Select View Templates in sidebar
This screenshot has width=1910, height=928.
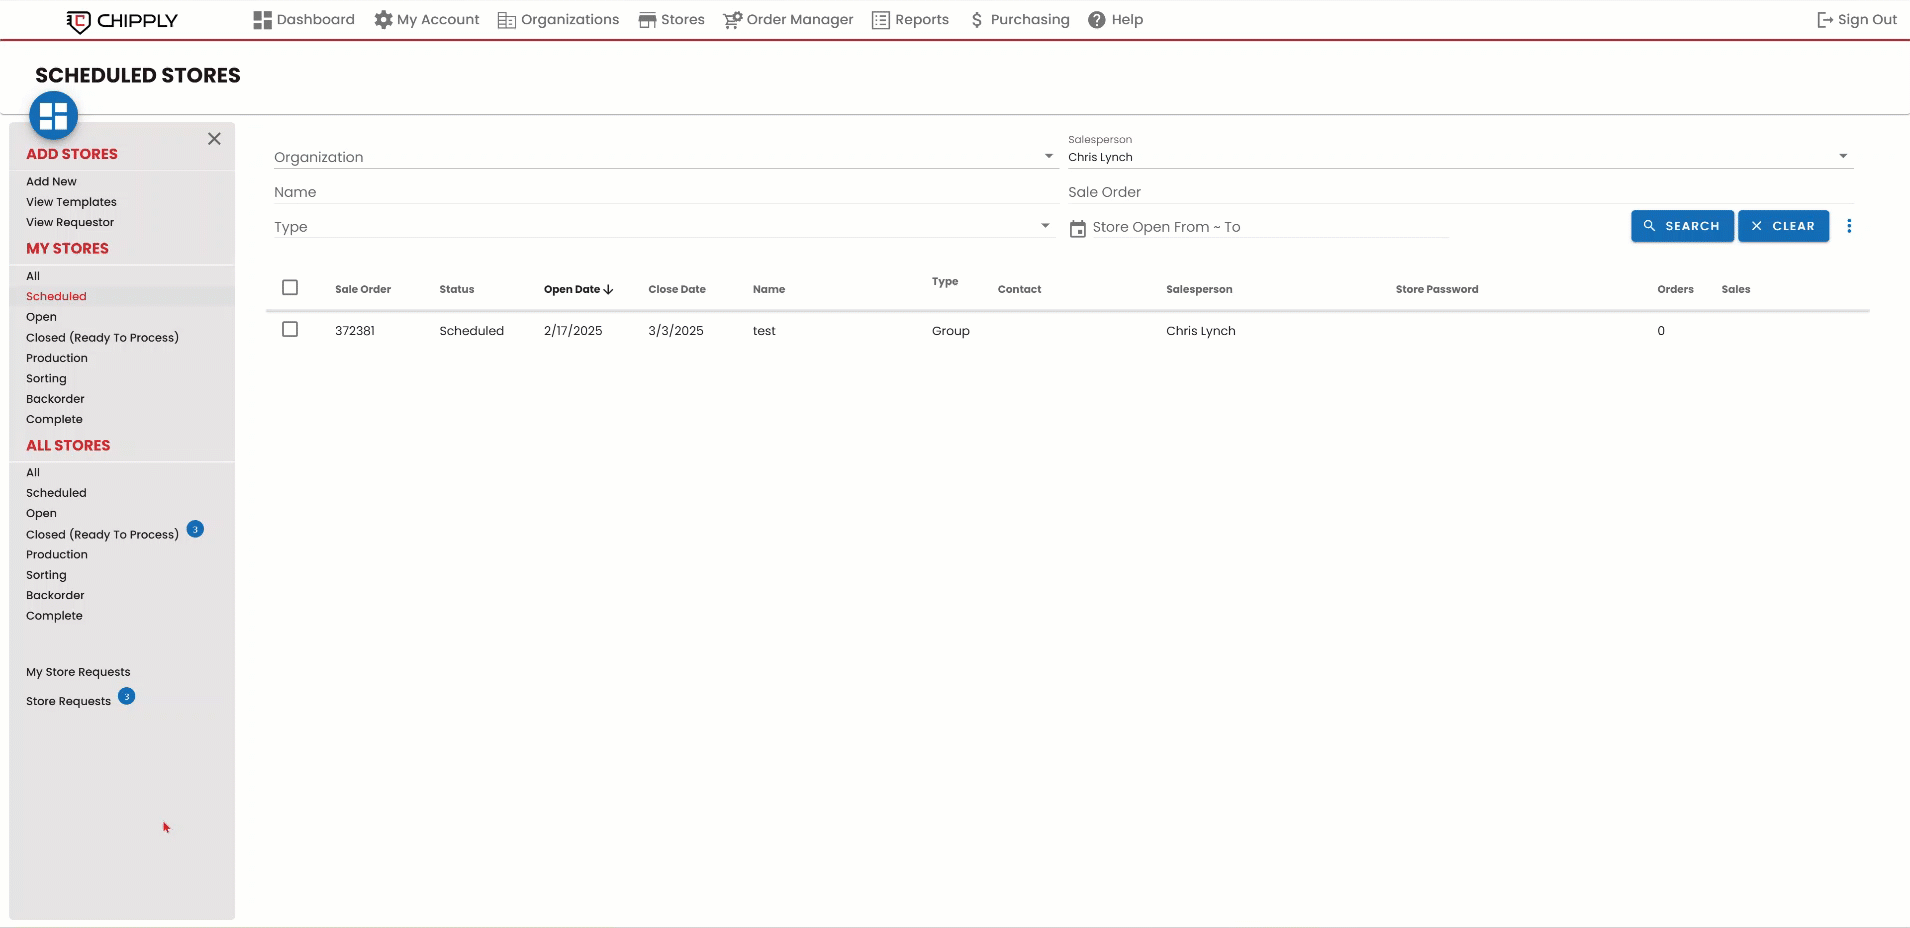tap(71, 202)
